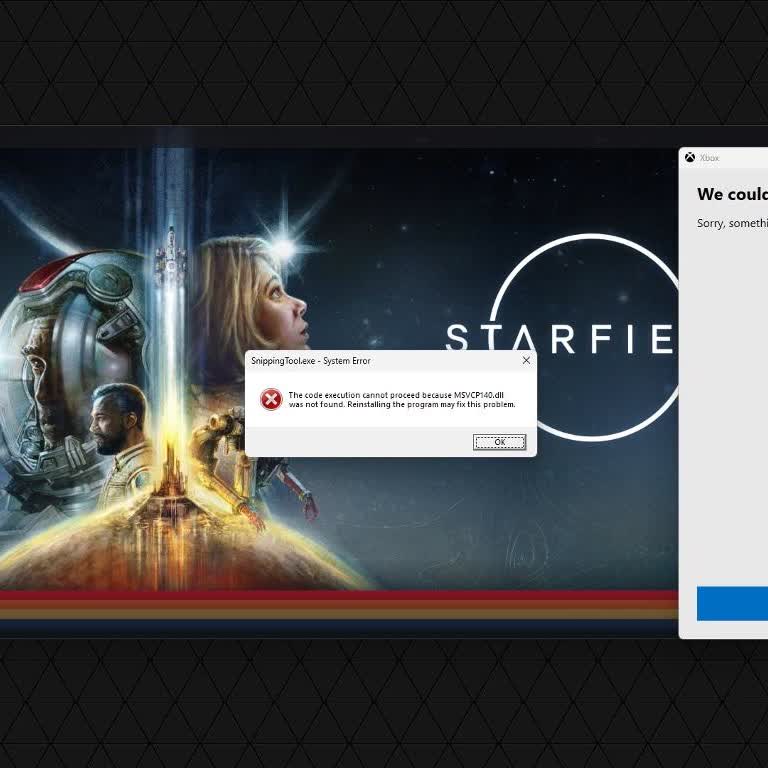Click the 'We could' heading in Xbox window

[x=732, y=194]
